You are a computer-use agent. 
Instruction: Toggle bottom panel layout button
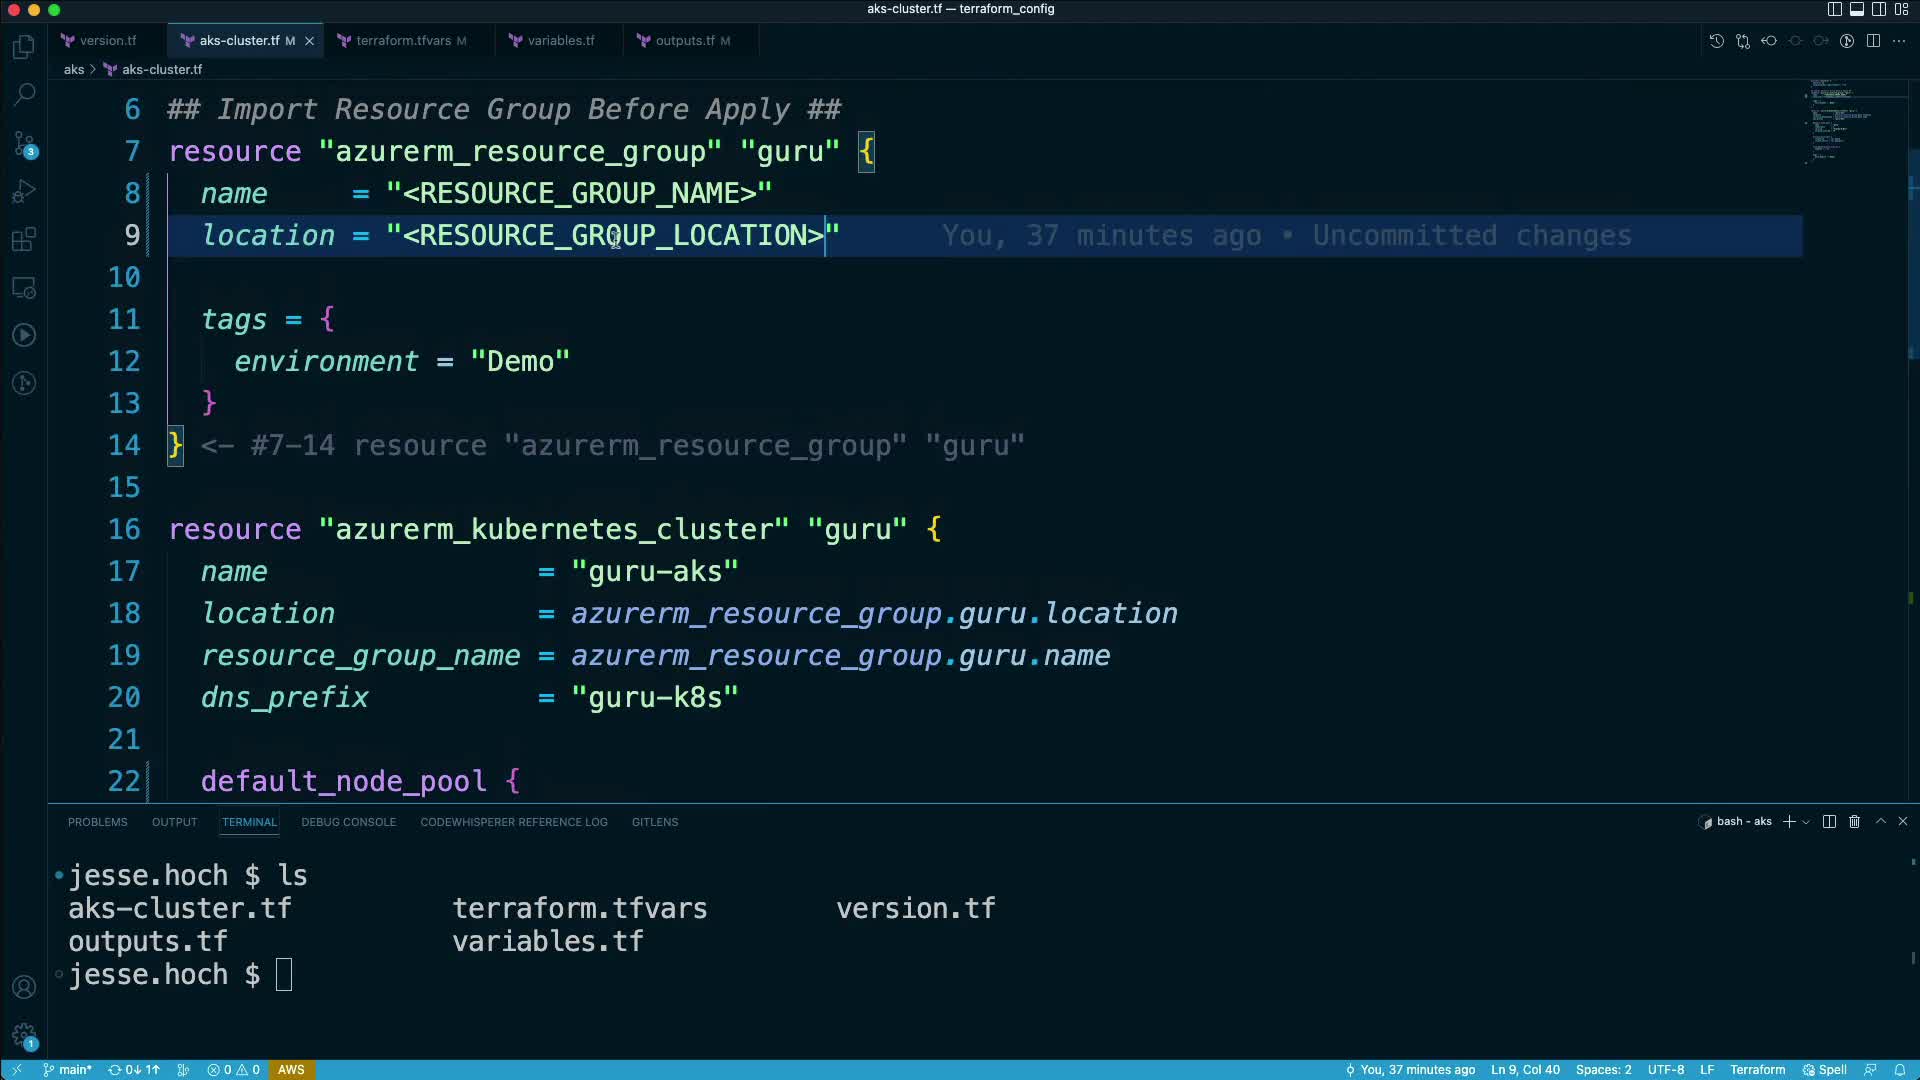(1856, 9)
